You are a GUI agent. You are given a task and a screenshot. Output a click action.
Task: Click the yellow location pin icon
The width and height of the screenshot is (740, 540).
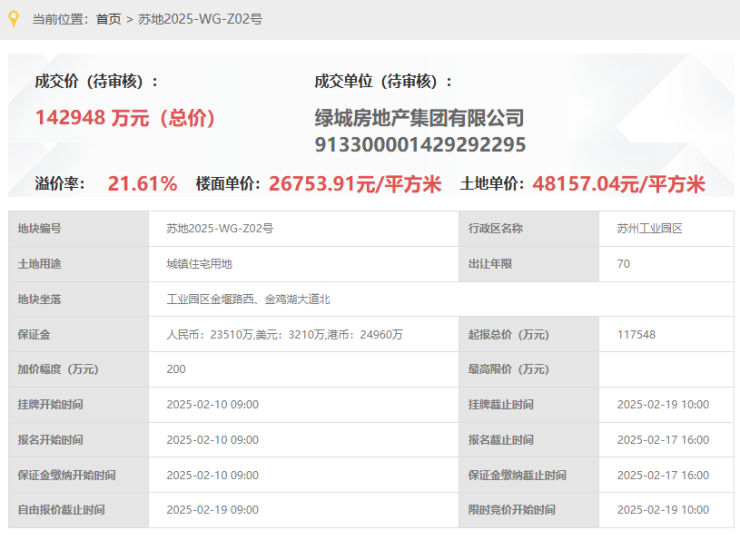[x=14, y=18]
